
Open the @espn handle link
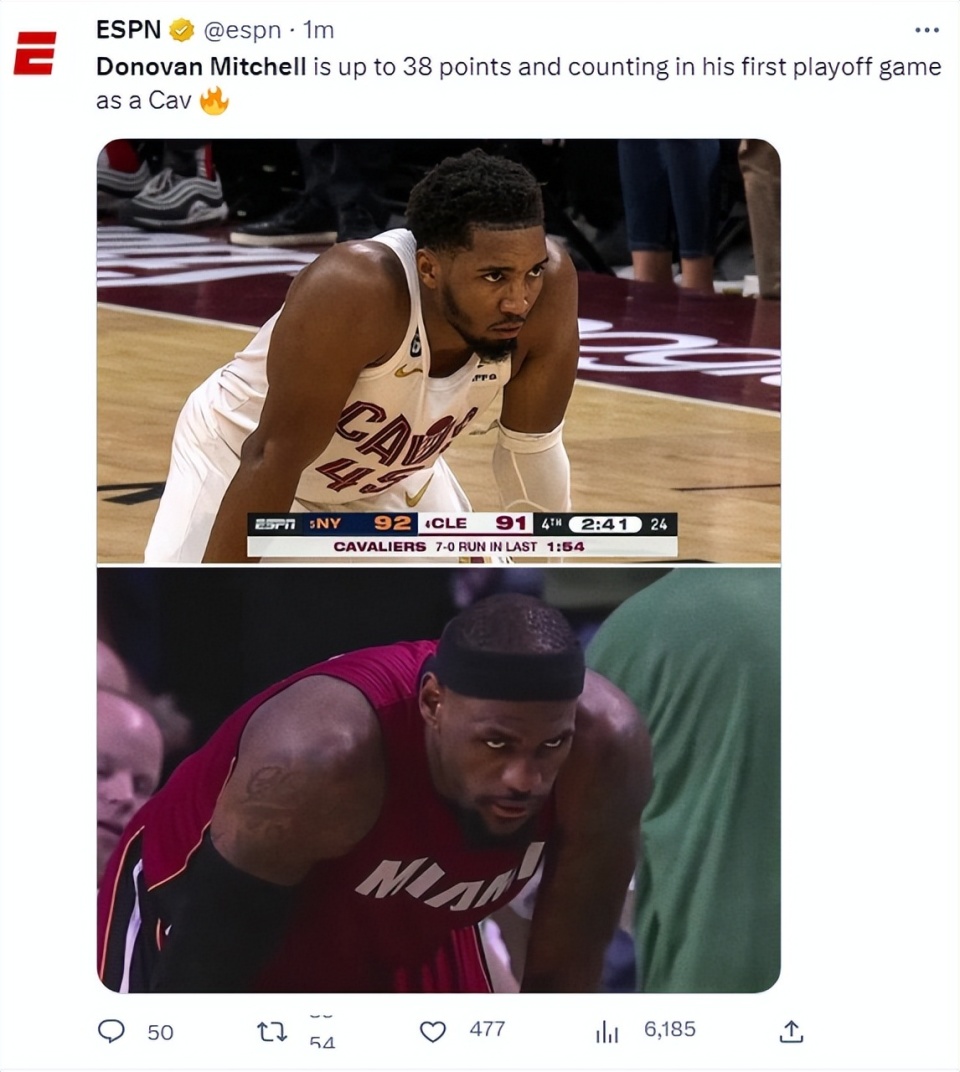click(x=242, y=30)
